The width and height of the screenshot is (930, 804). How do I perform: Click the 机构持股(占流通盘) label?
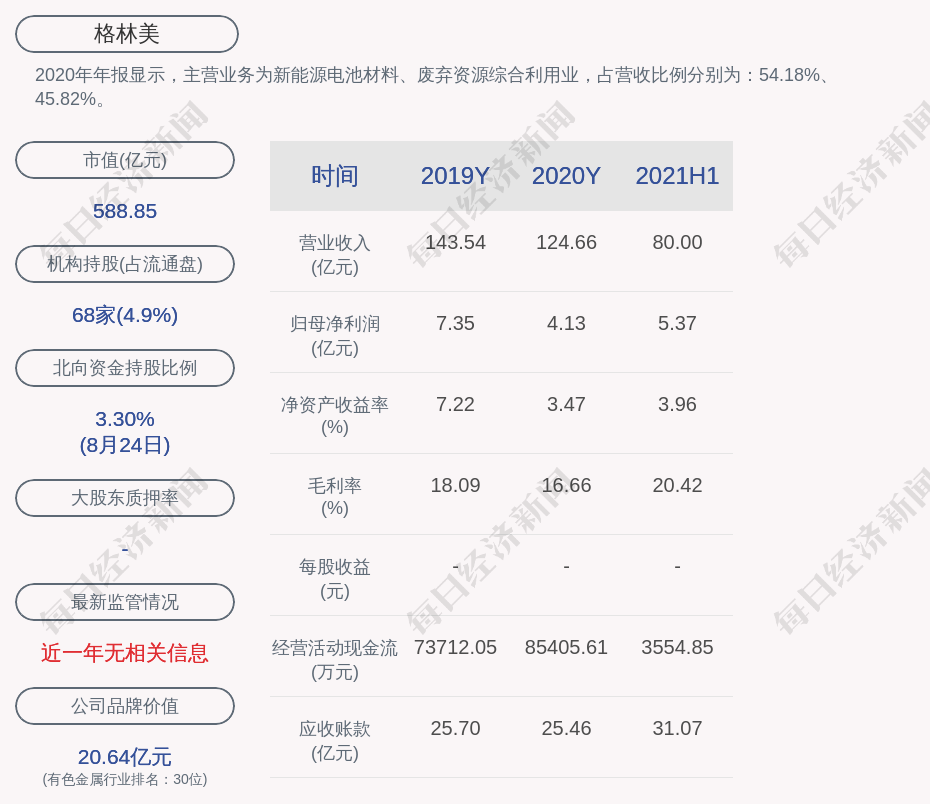[125, 264]
